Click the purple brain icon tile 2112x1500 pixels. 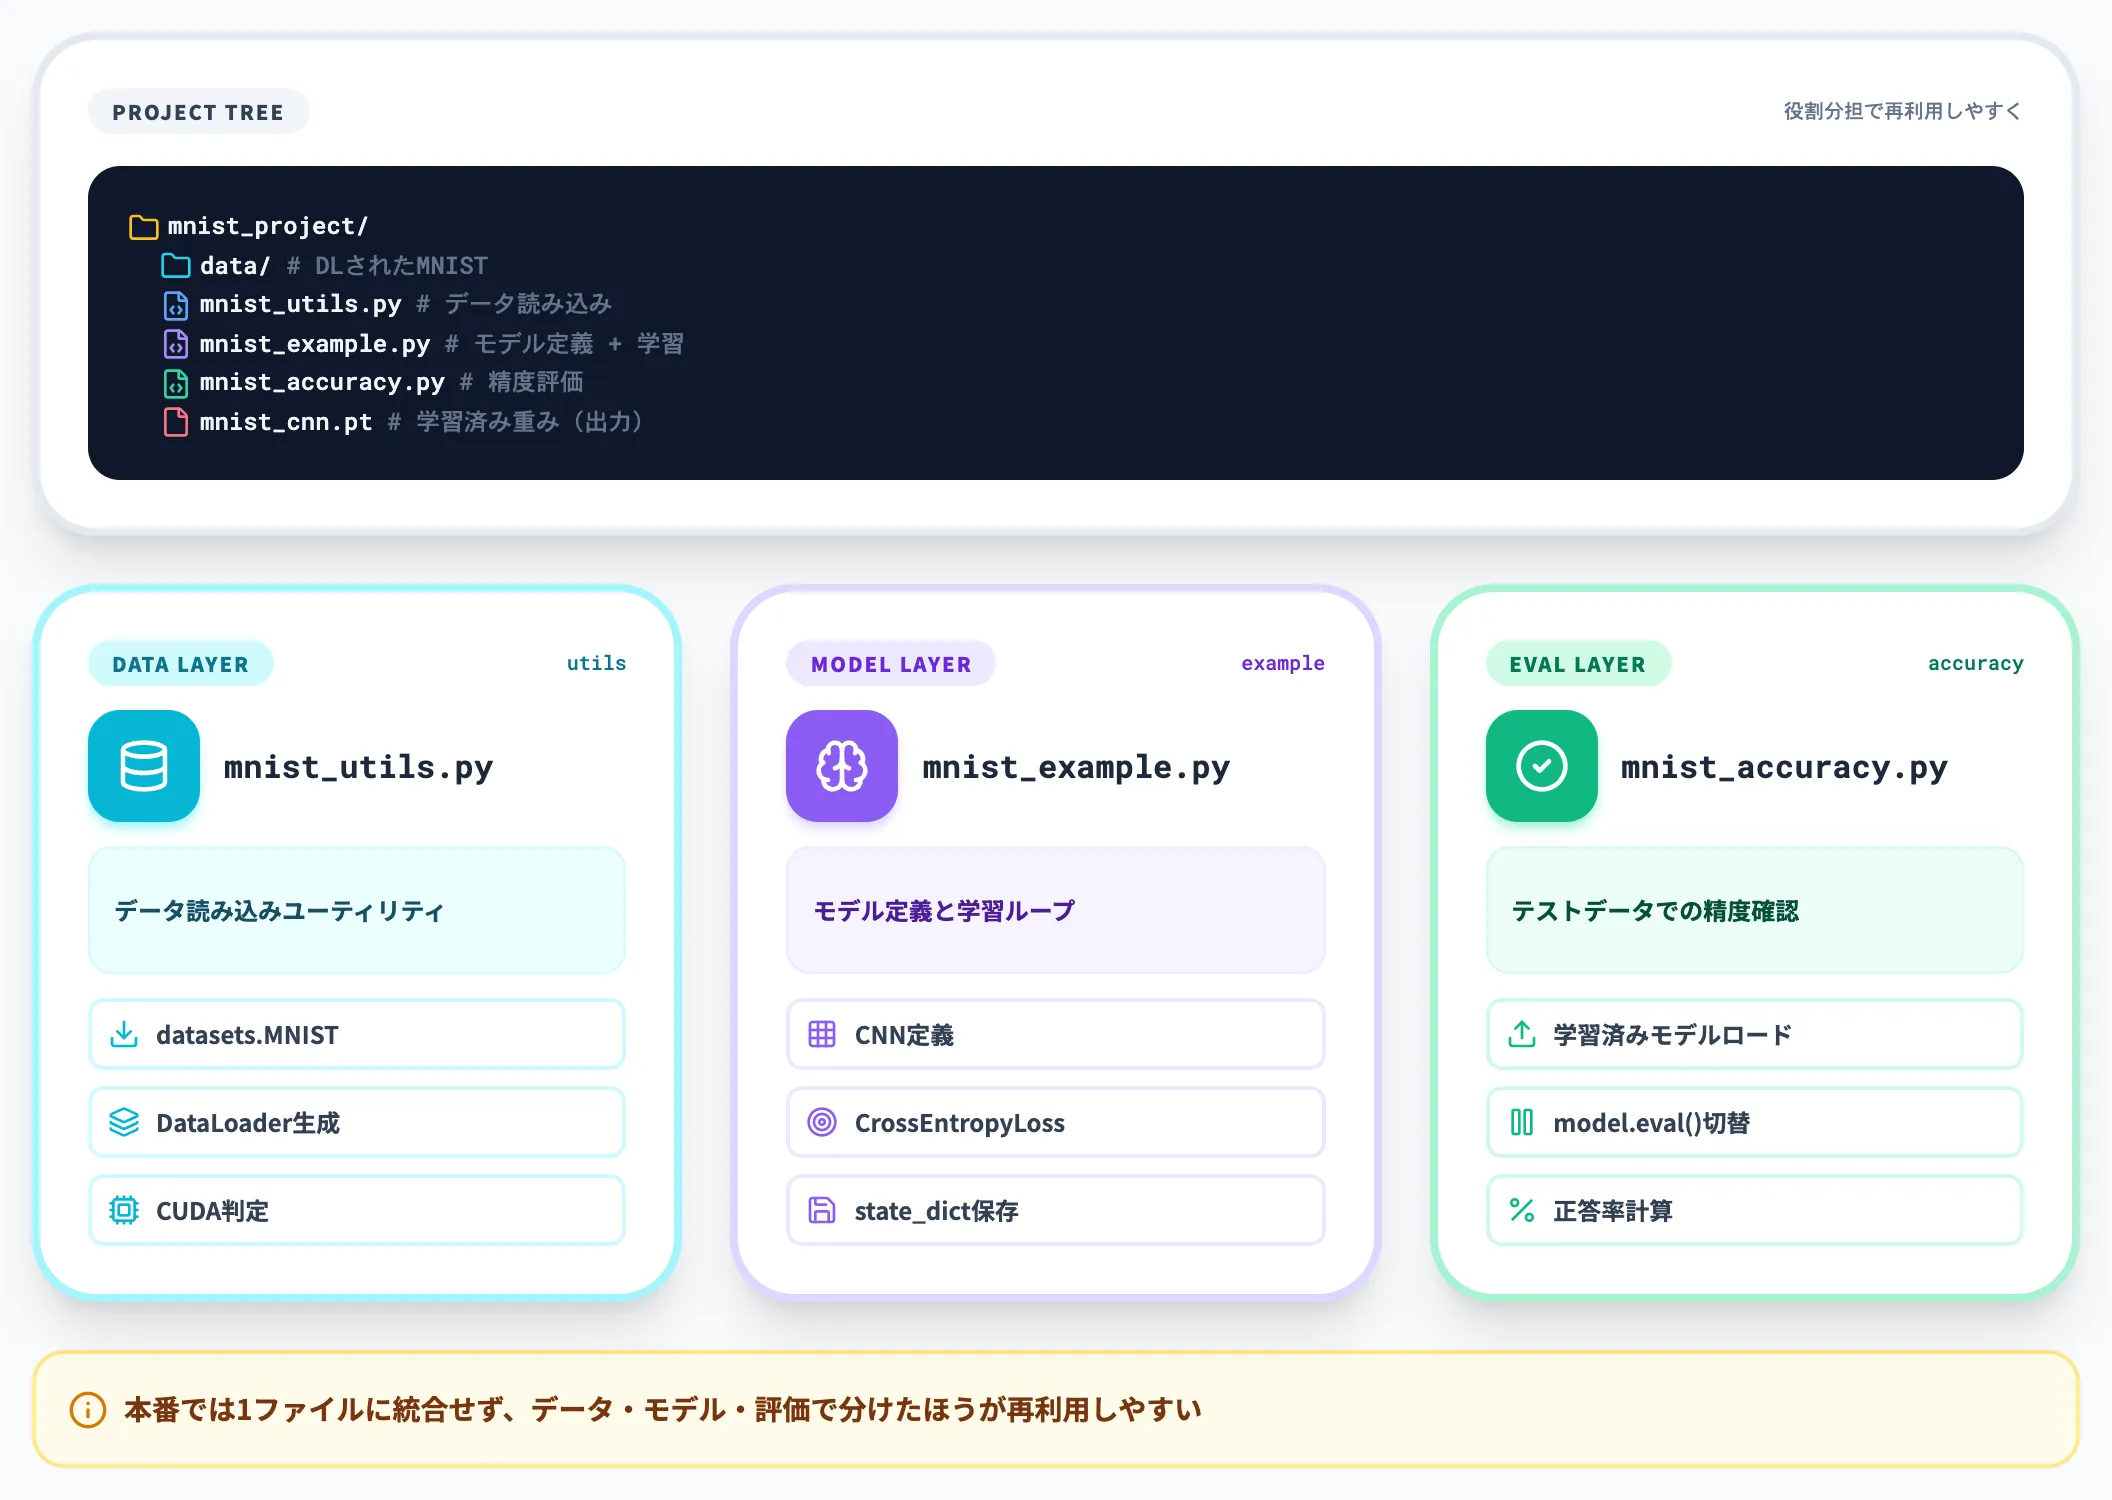pyautogui.click(x=842, y=766)
